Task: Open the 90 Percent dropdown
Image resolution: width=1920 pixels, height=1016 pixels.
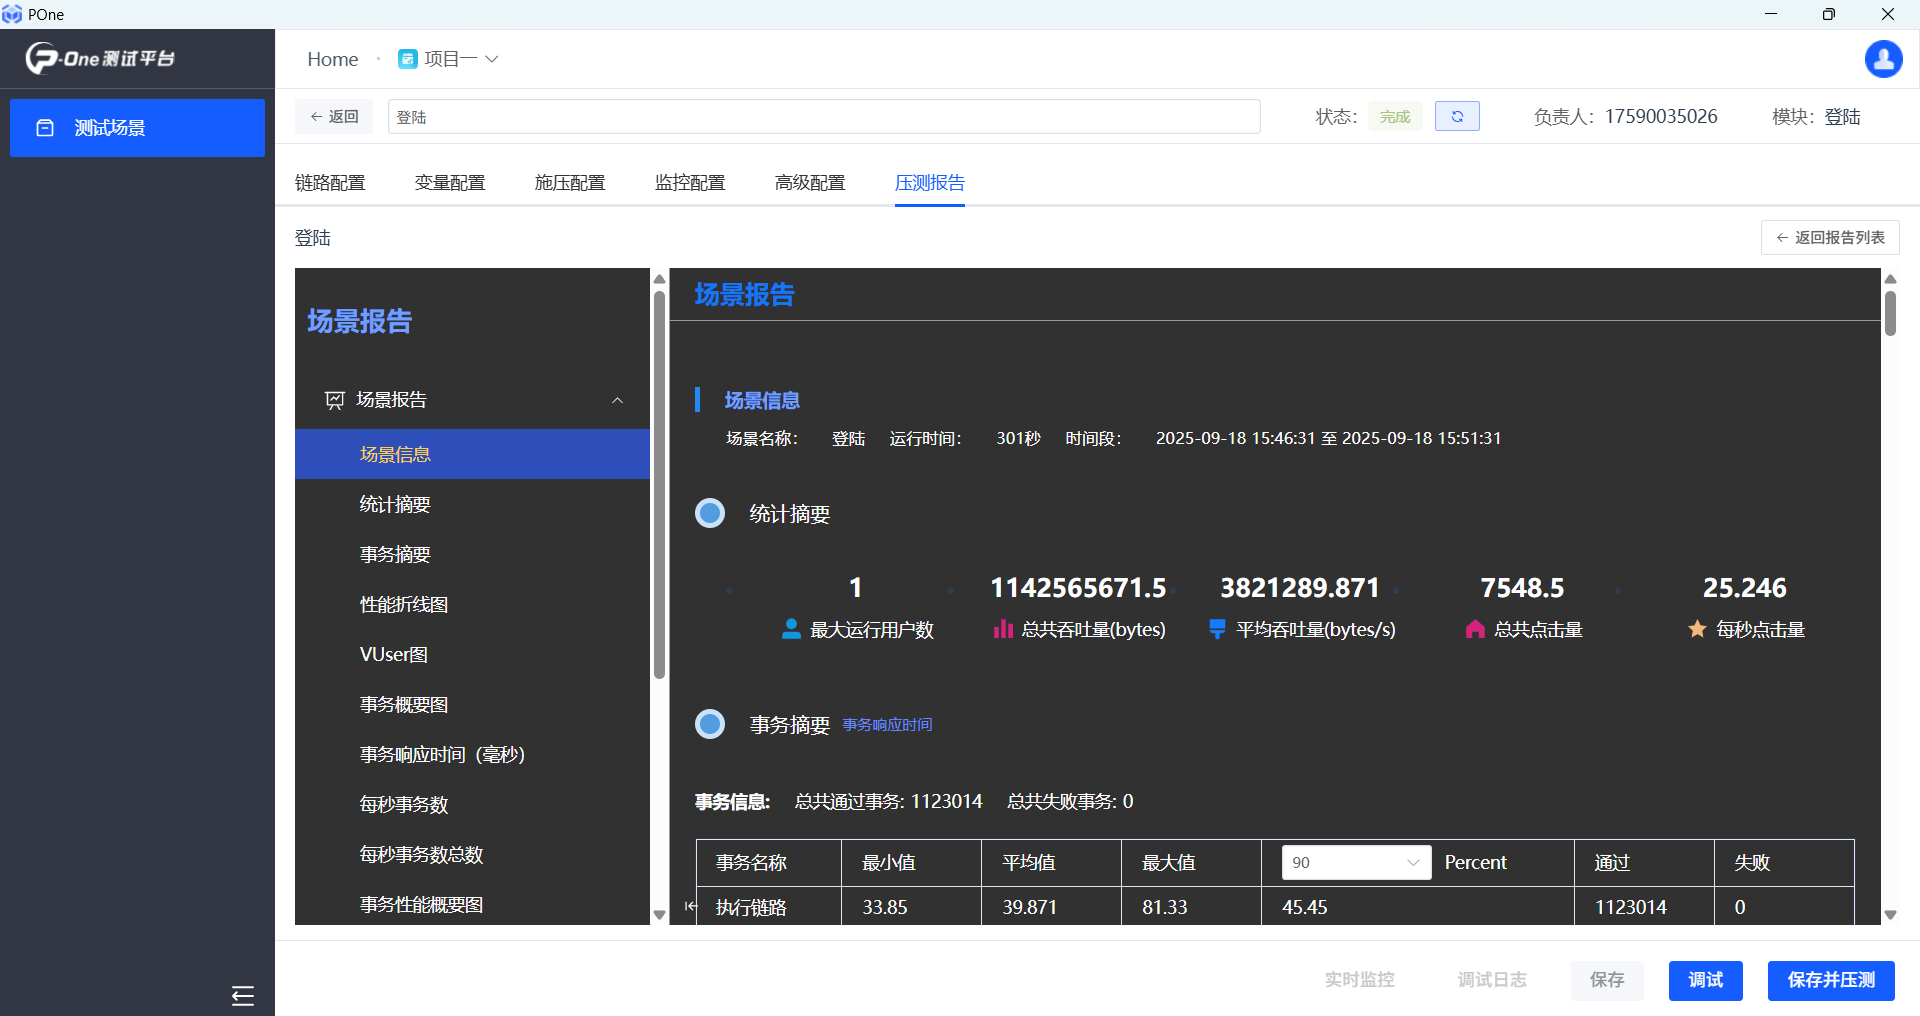Action: coord(1355,862)
